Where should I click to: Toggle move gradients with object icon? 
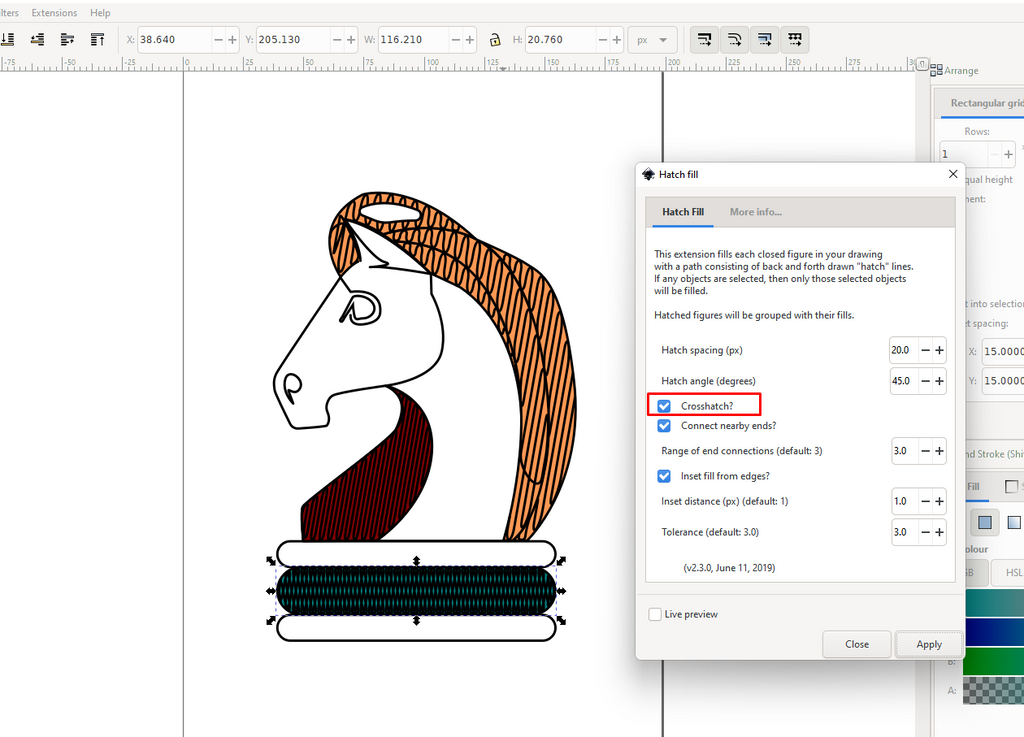click(x=765, y=40)
